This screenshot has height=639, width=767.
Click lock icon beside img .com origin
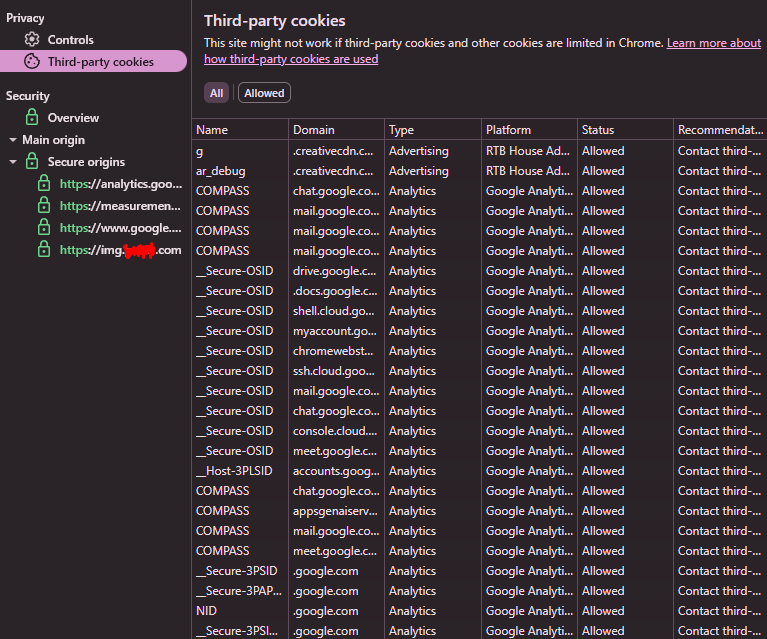click(44, 250)
